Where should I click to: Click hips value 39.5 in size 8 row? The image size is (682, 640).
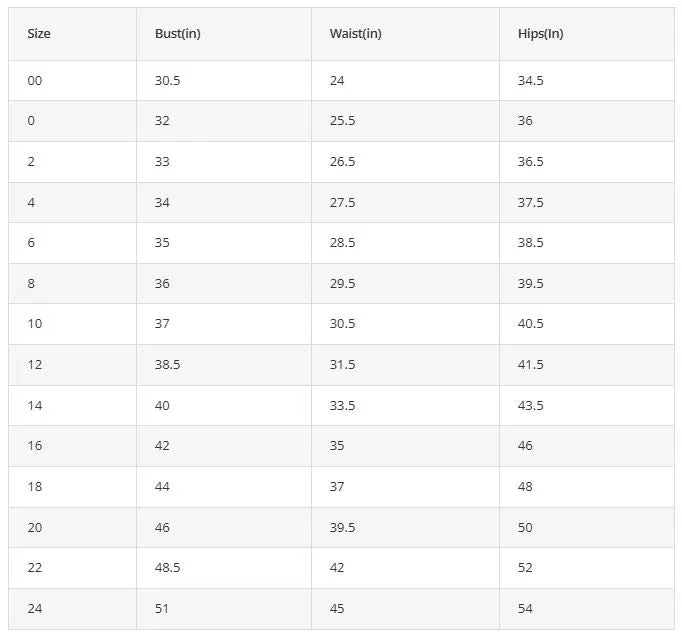530,283
